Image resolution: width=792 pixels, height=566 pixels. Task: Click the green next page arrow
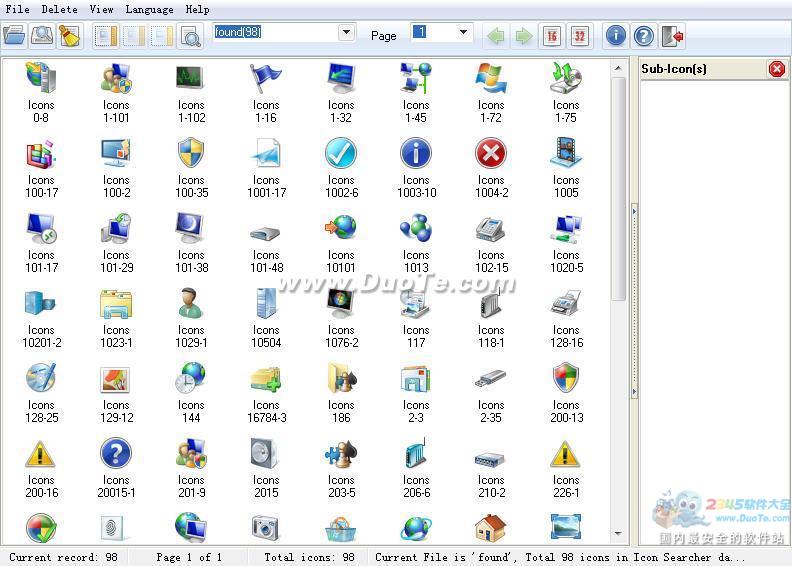tap(524, 36)
